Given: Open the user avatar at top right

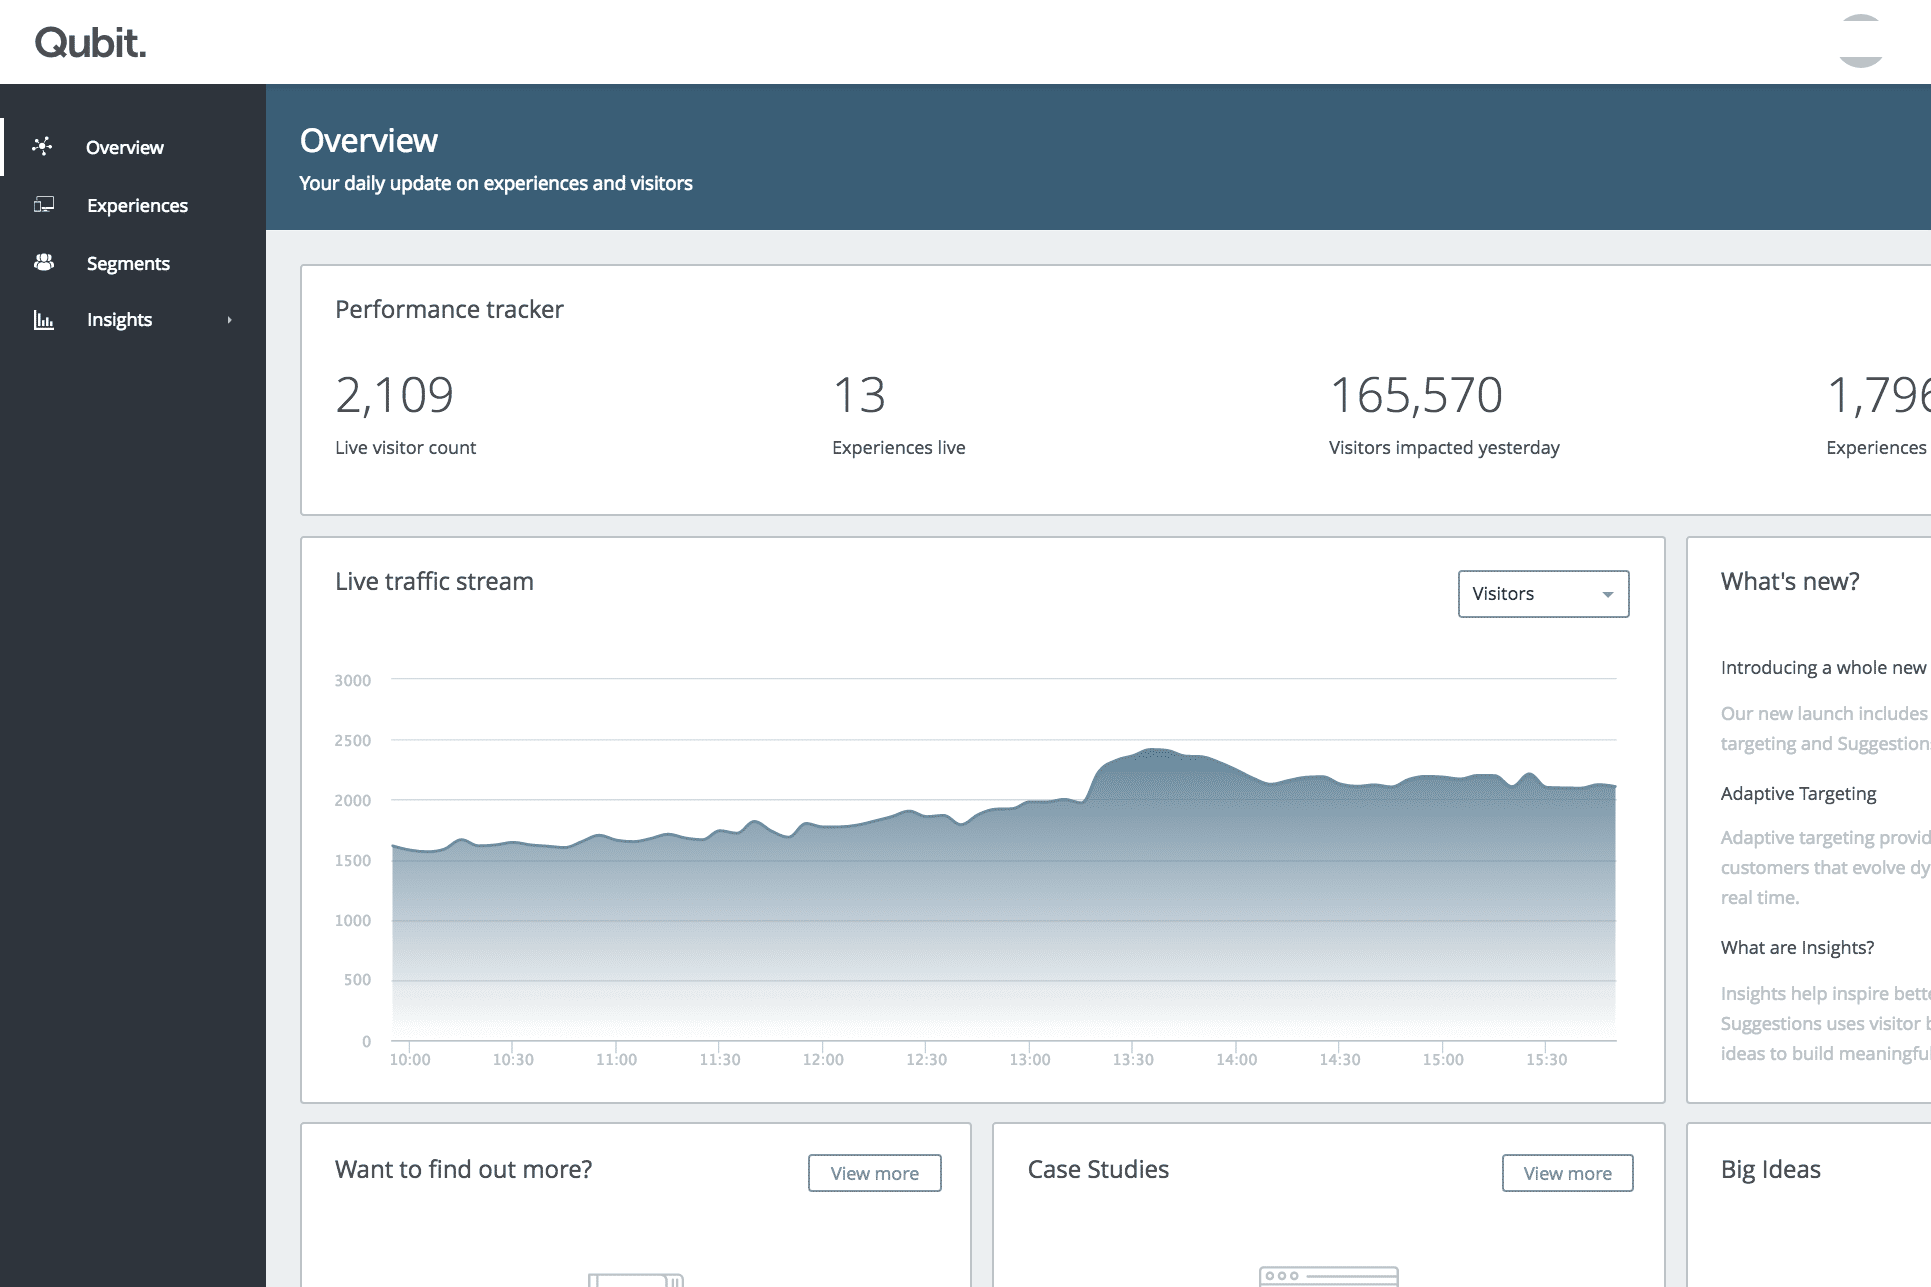Looking at the screenshot, I should click(x=1862, y=41).
